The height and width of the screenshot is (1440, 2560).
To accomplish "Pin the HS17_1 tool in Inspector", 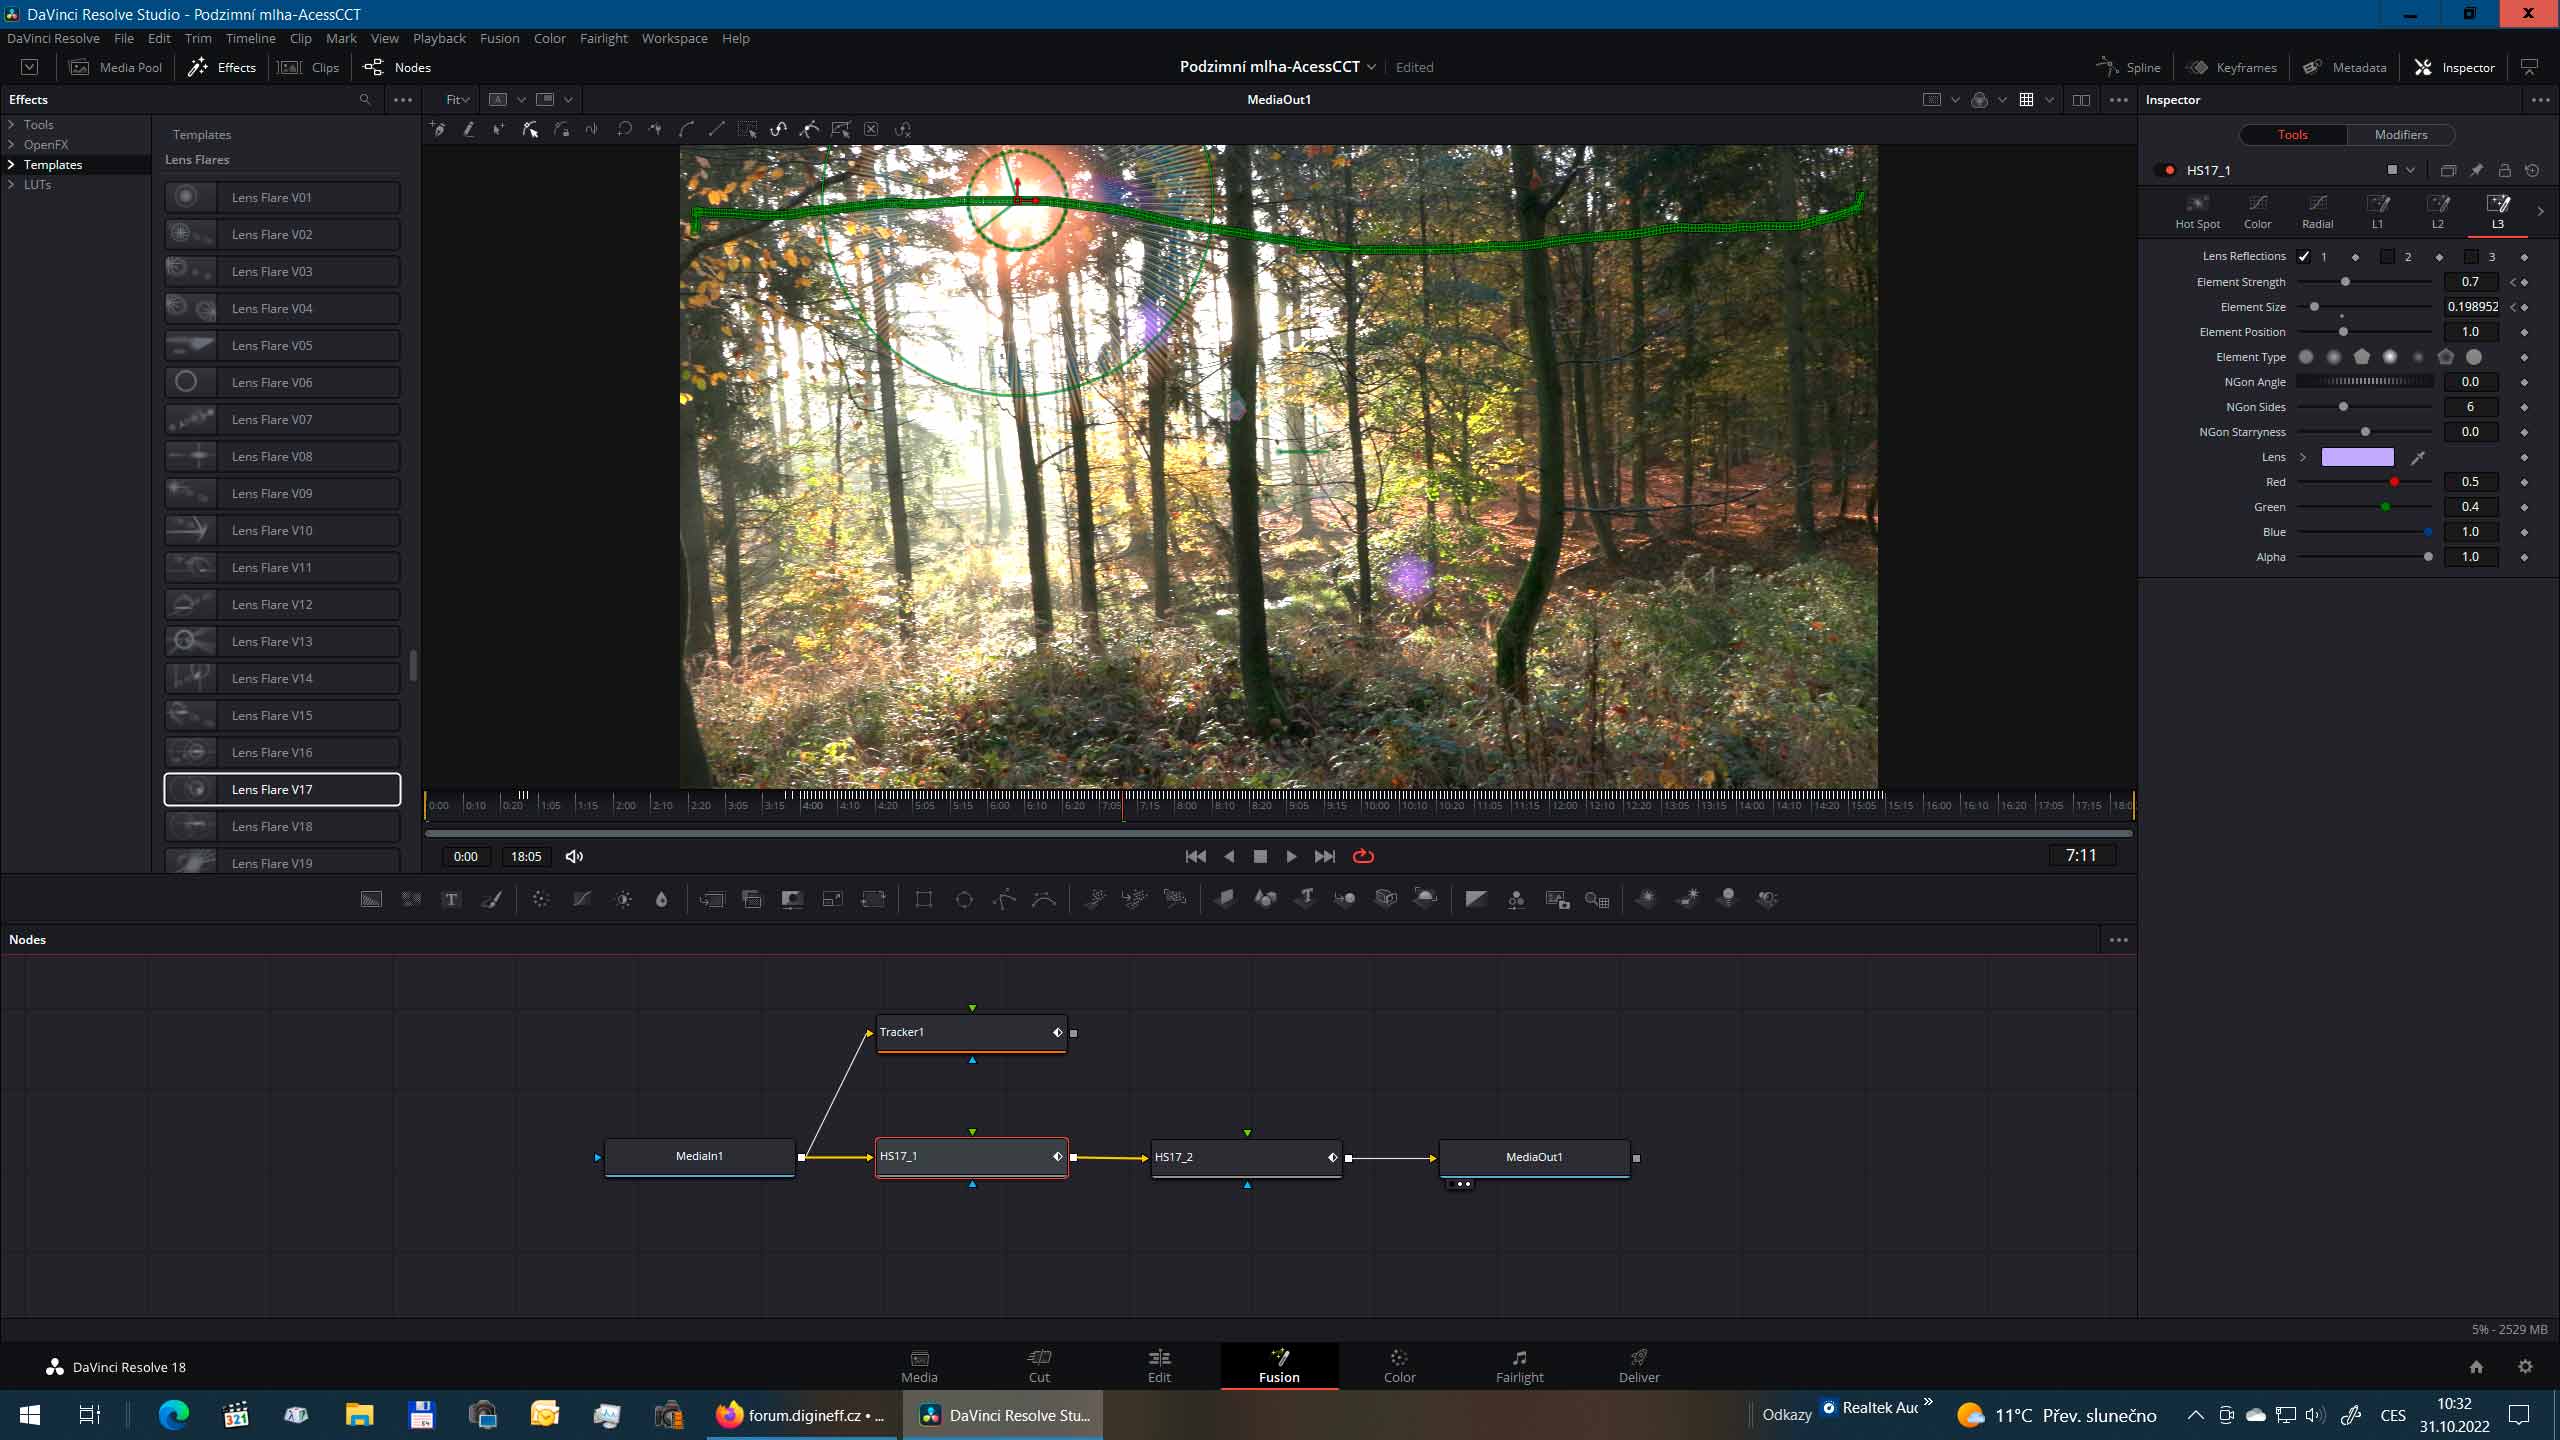I will click(x=2476, y=170).
